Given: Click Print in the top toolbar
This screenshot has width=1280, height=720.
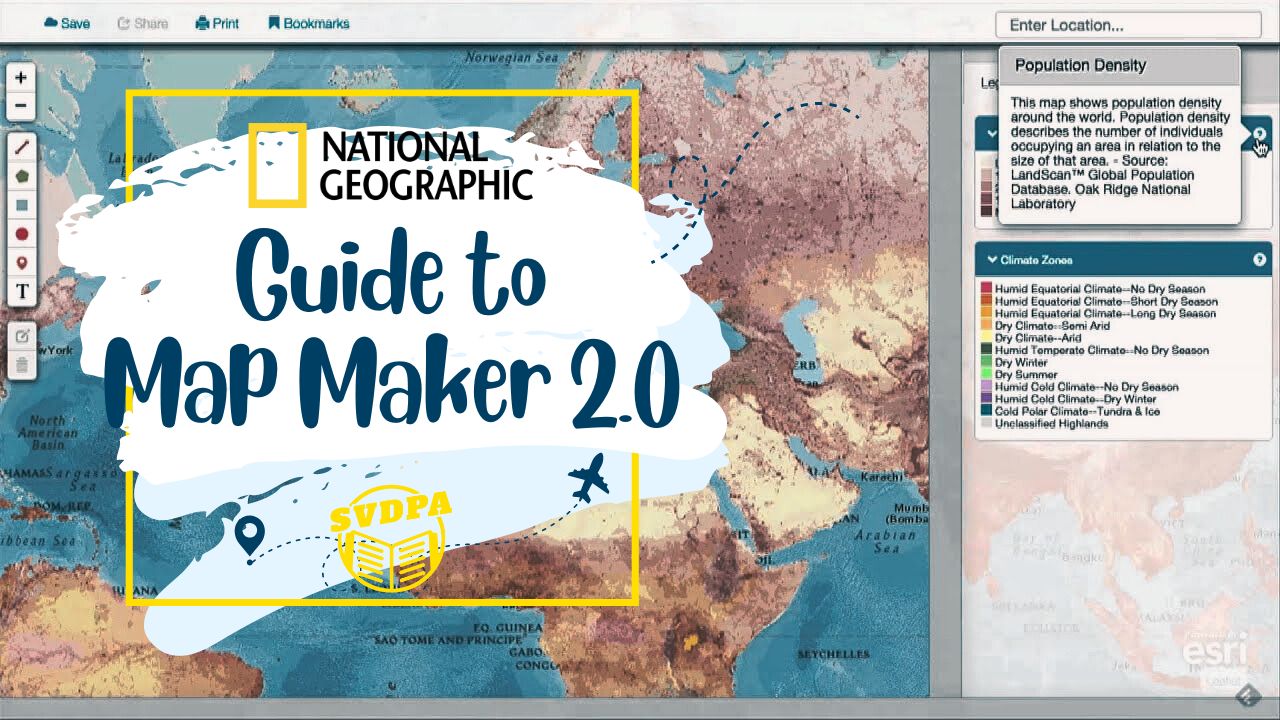Looking at the screenshot, I should click(x=217, y=23).
